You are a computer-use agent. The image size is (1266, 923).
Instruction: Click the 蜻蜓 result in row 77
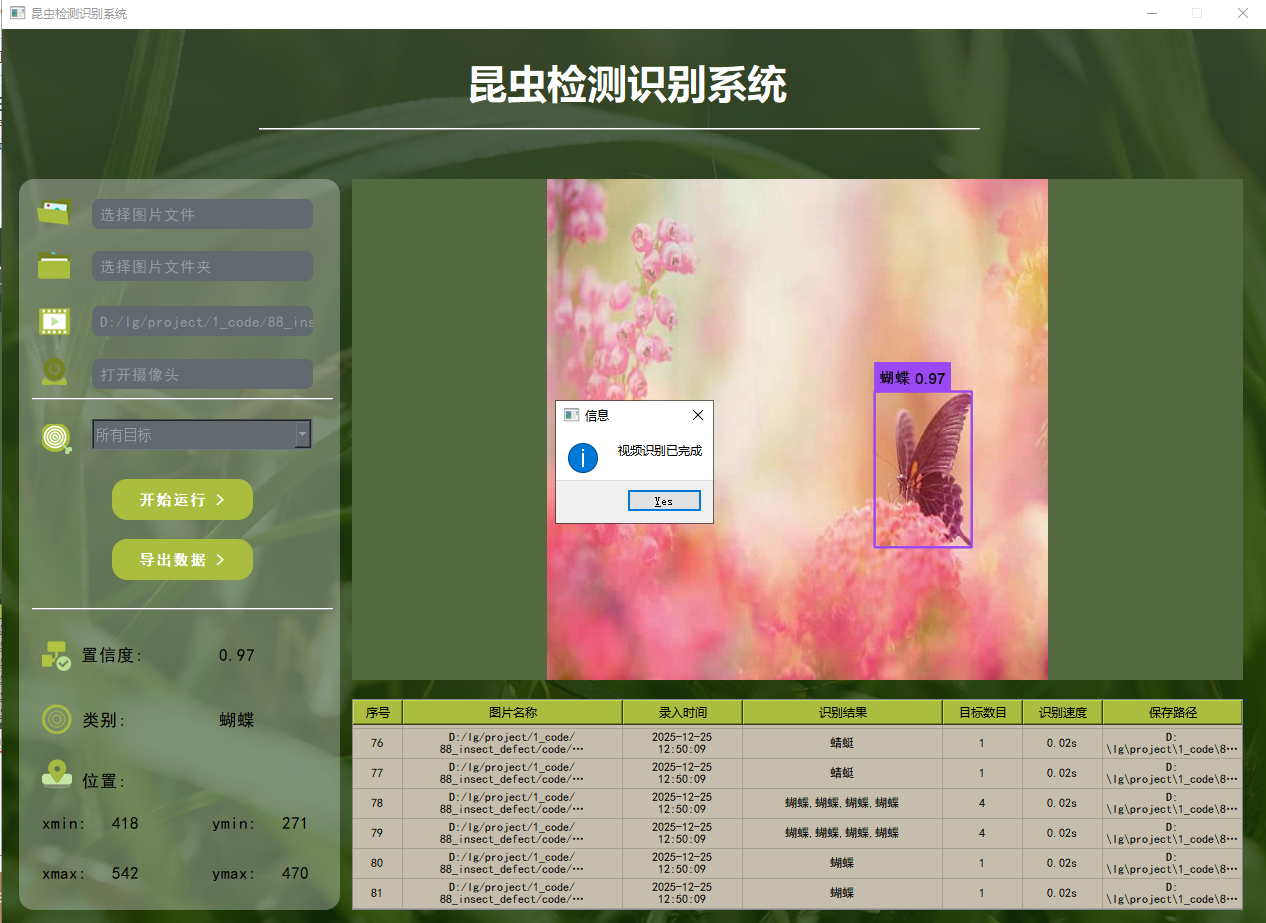click(842, 773)
